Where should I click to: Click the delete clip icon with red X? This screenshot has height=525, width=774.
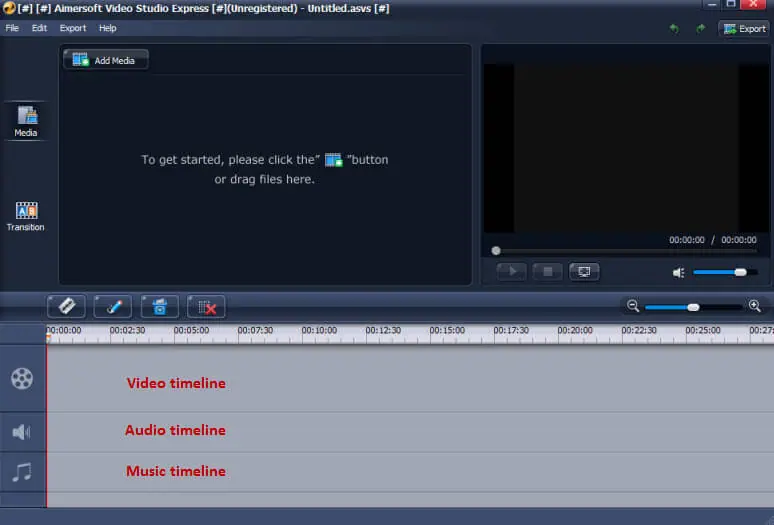(x=206, y=306)
